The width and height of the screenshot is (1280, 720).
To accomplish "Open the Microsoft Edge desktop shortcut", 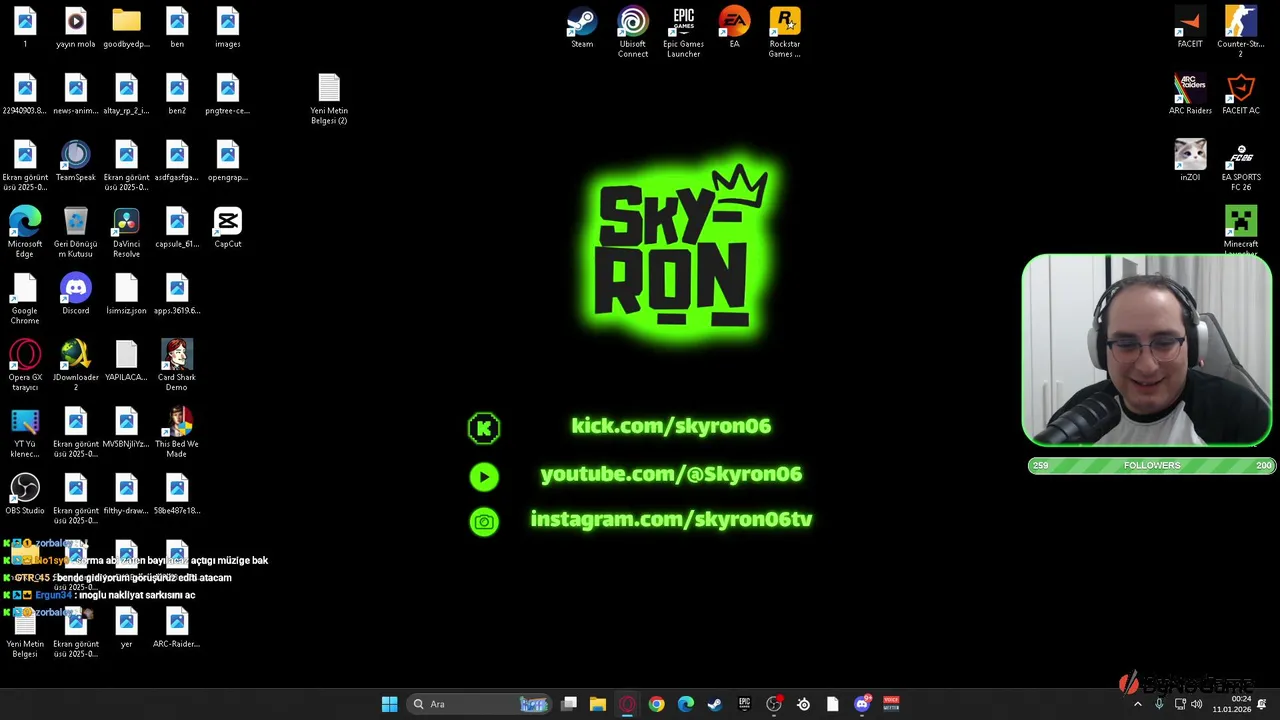I will point(25,232).
